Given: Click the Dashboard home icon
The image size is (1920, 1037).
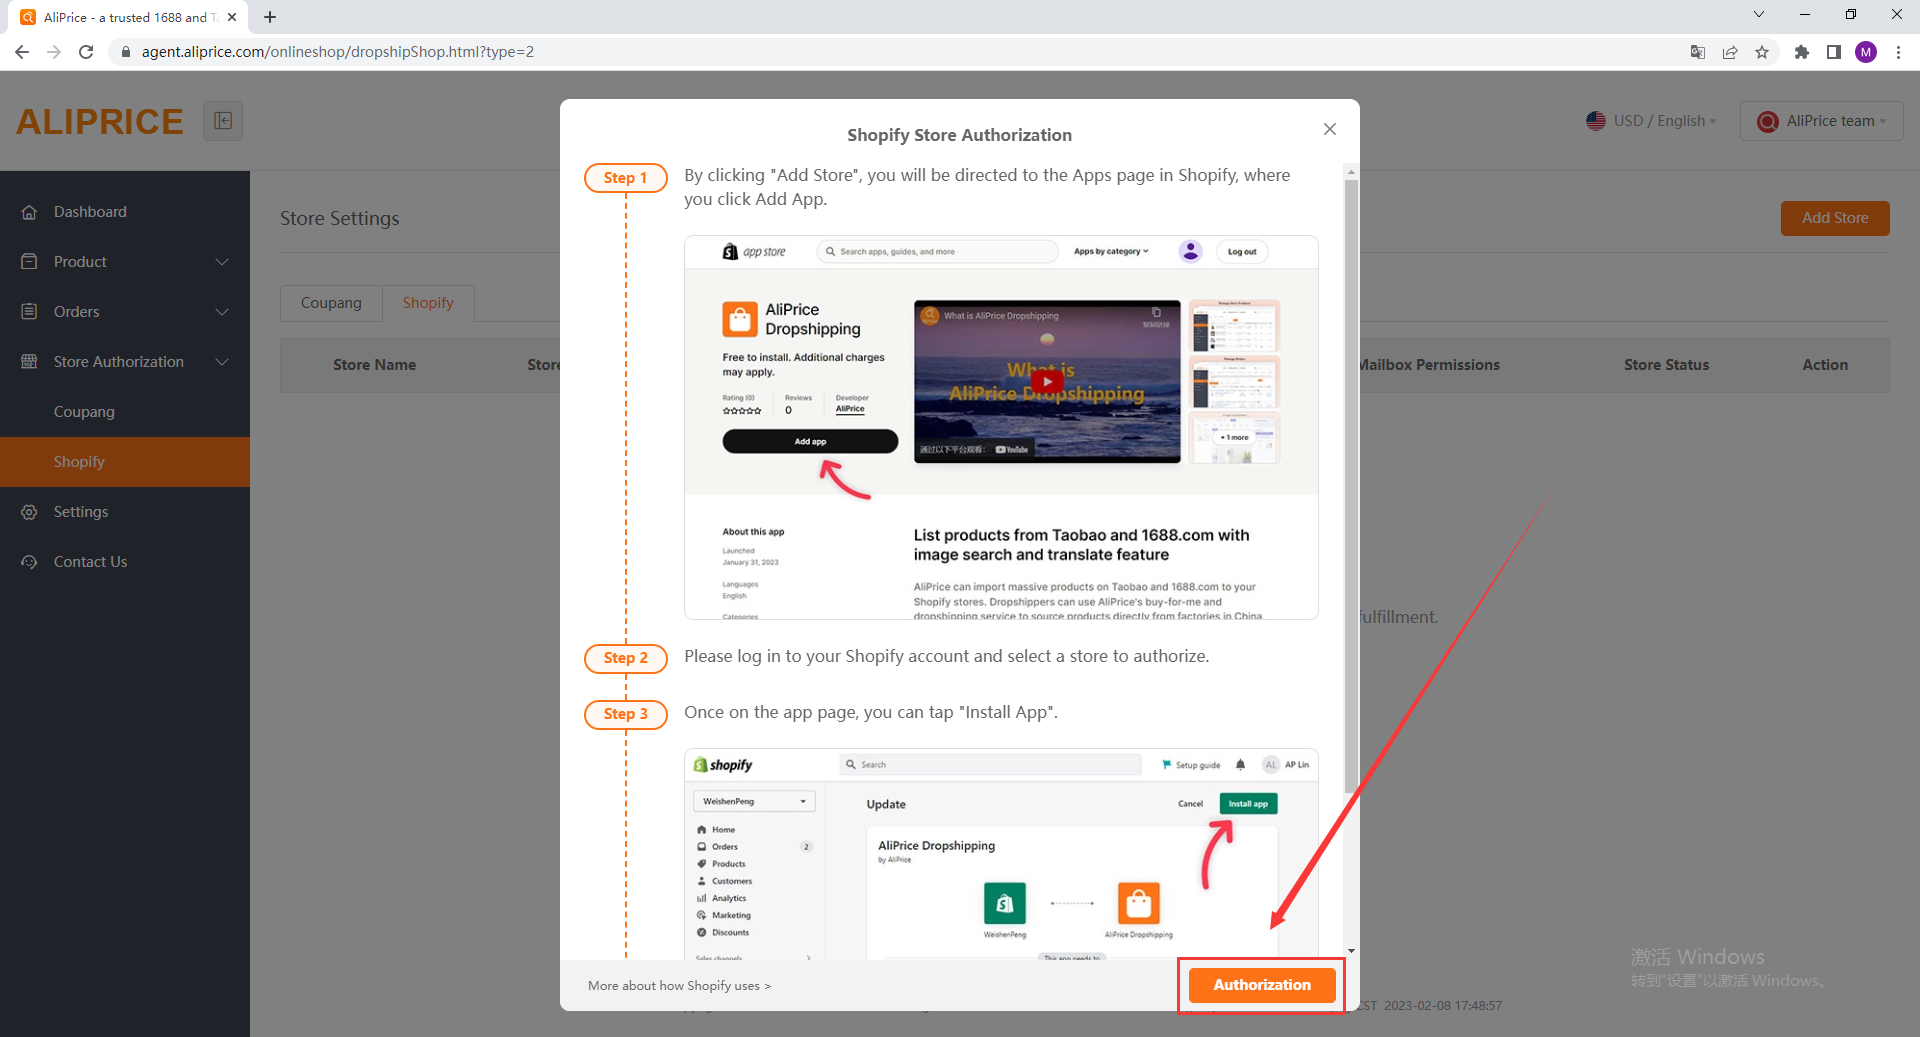Looking at the screenshot, I should coord(29,212).
